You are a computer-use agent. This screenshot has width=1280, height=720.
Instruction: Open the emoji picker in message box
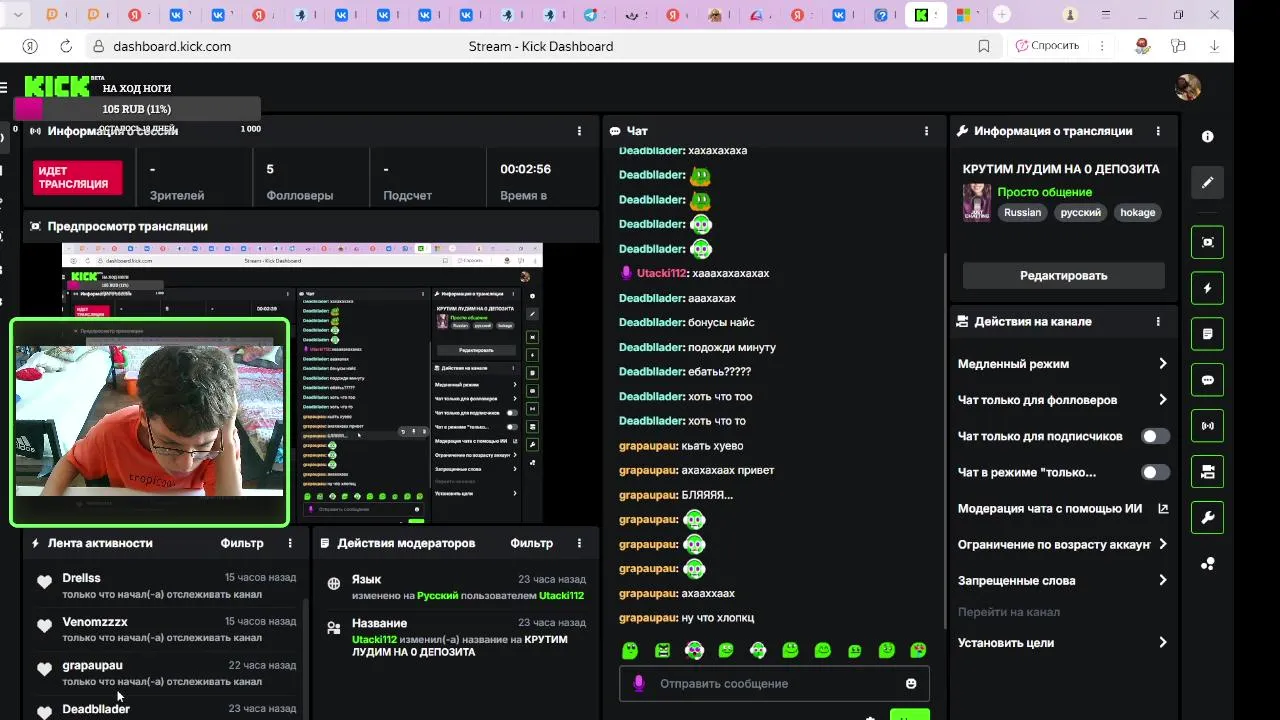pyautogui.click(x=911, y=684)
